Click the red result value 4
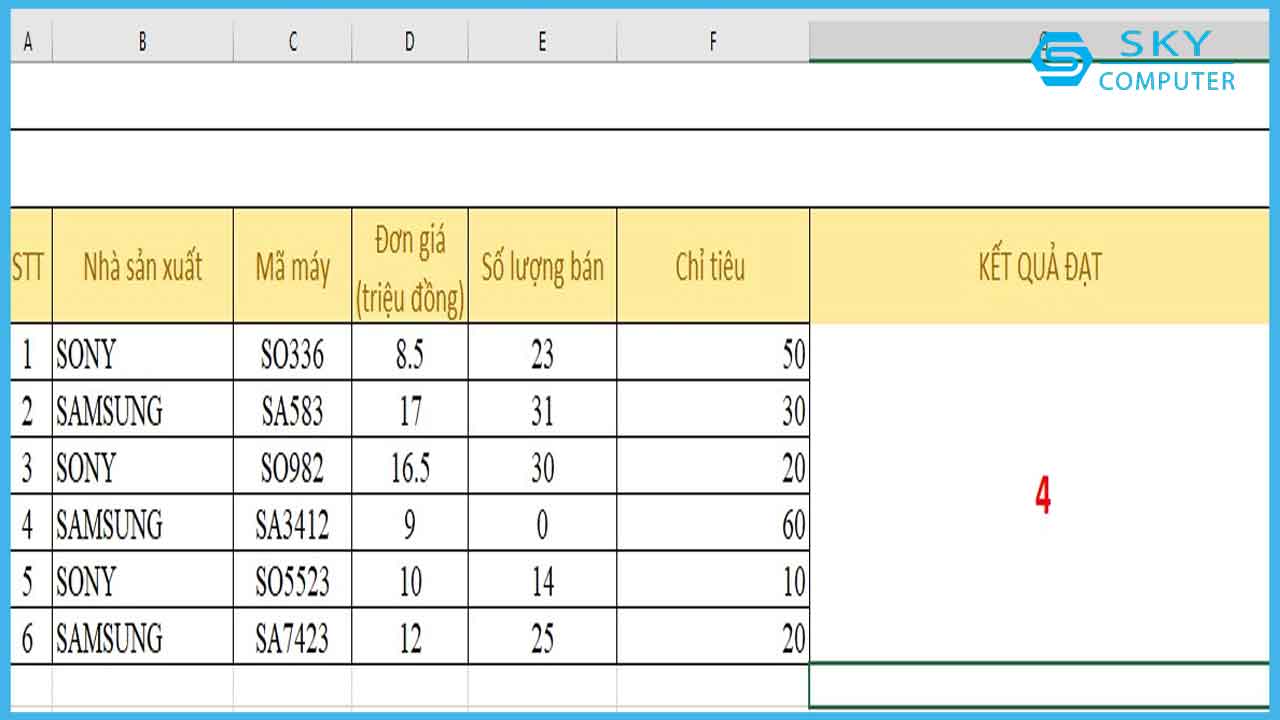Viewport: 1280px width, 720px height. [1043, 496]
